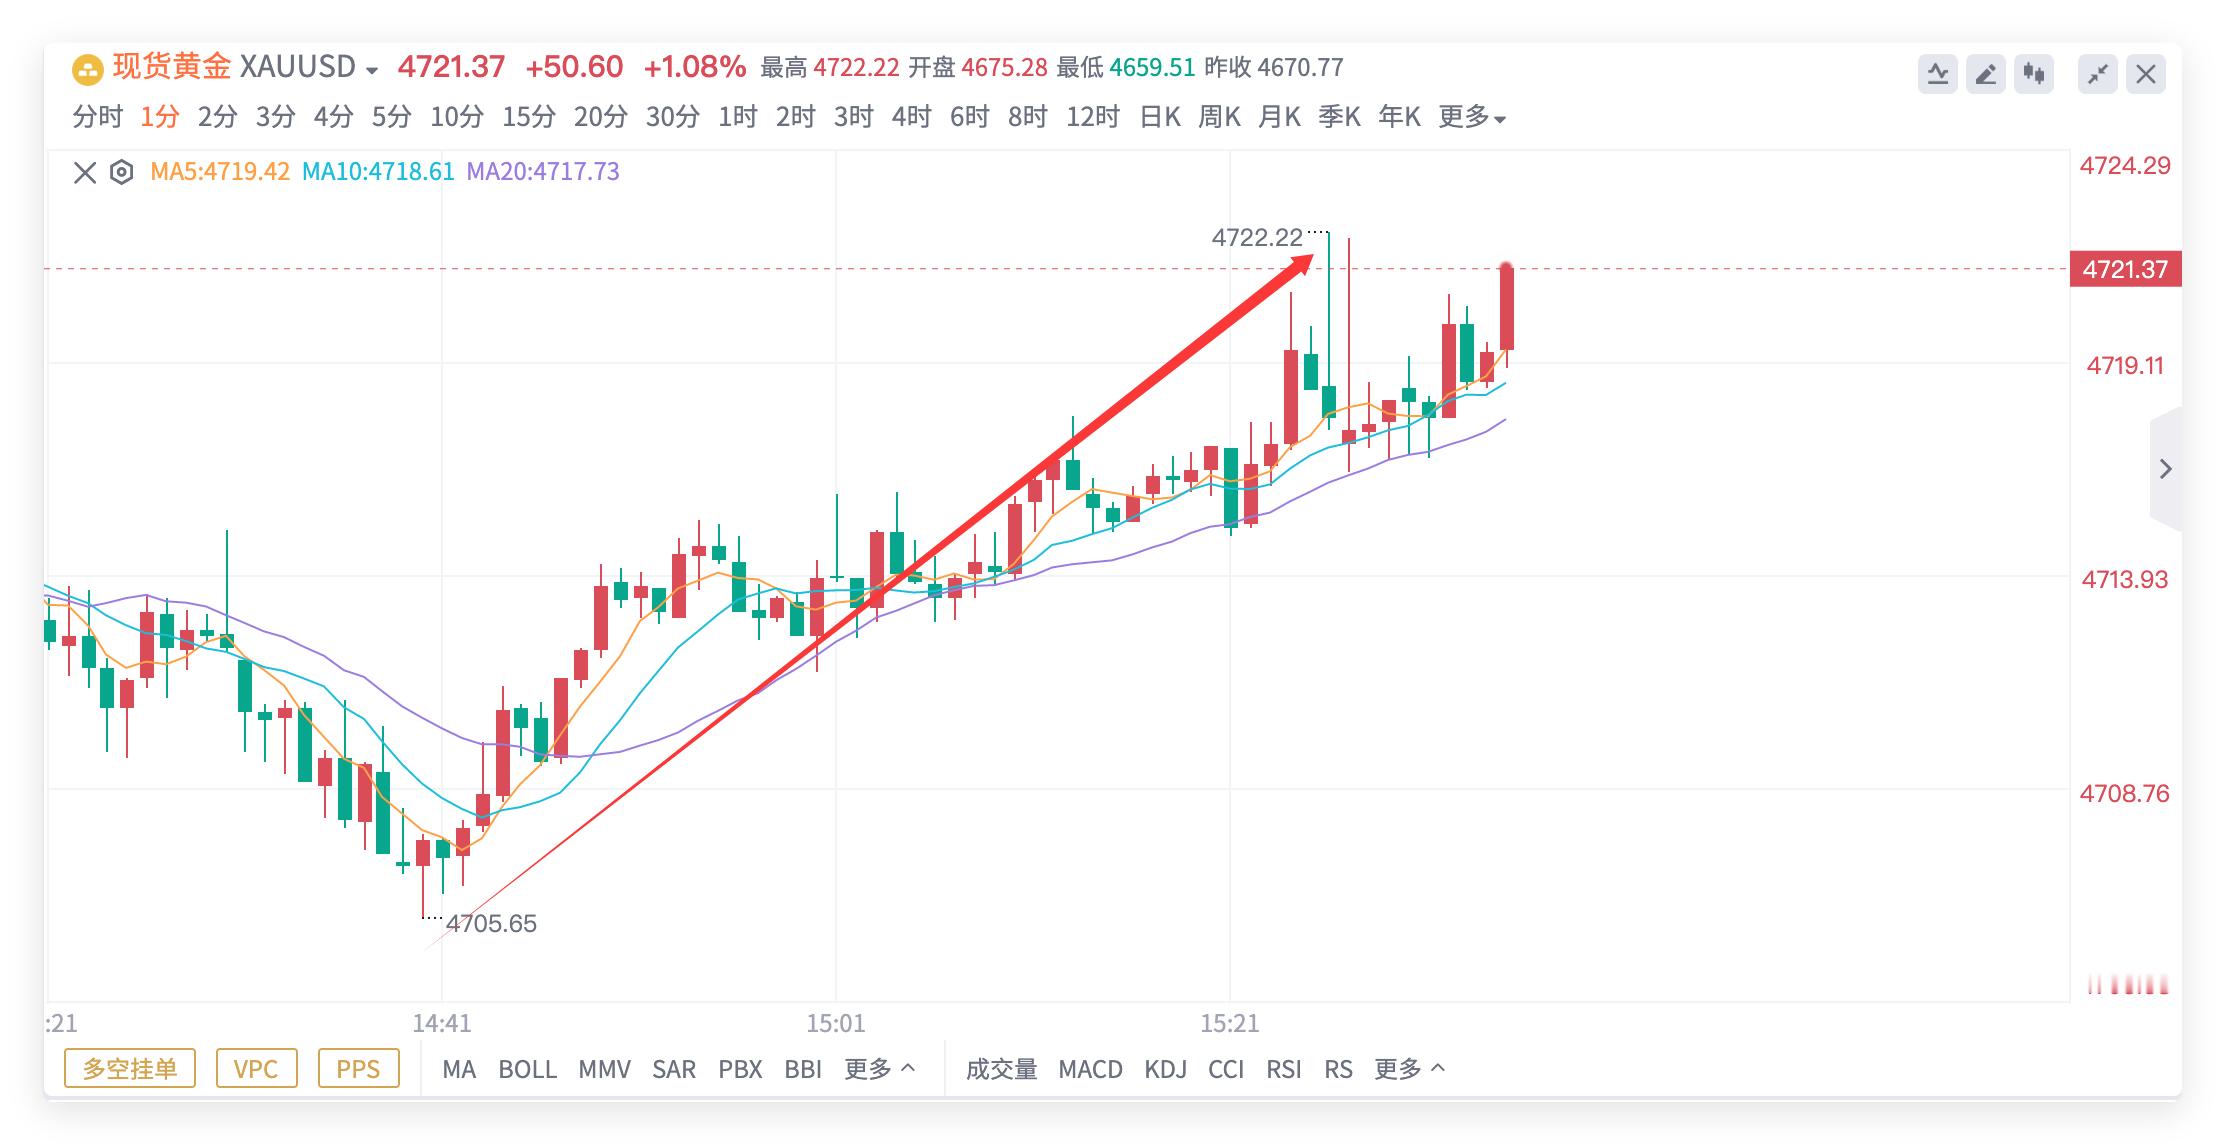This screenshot has height=1144, width=2224.
Task: Click the gold coin logo icon
Action: pos(86,68)
